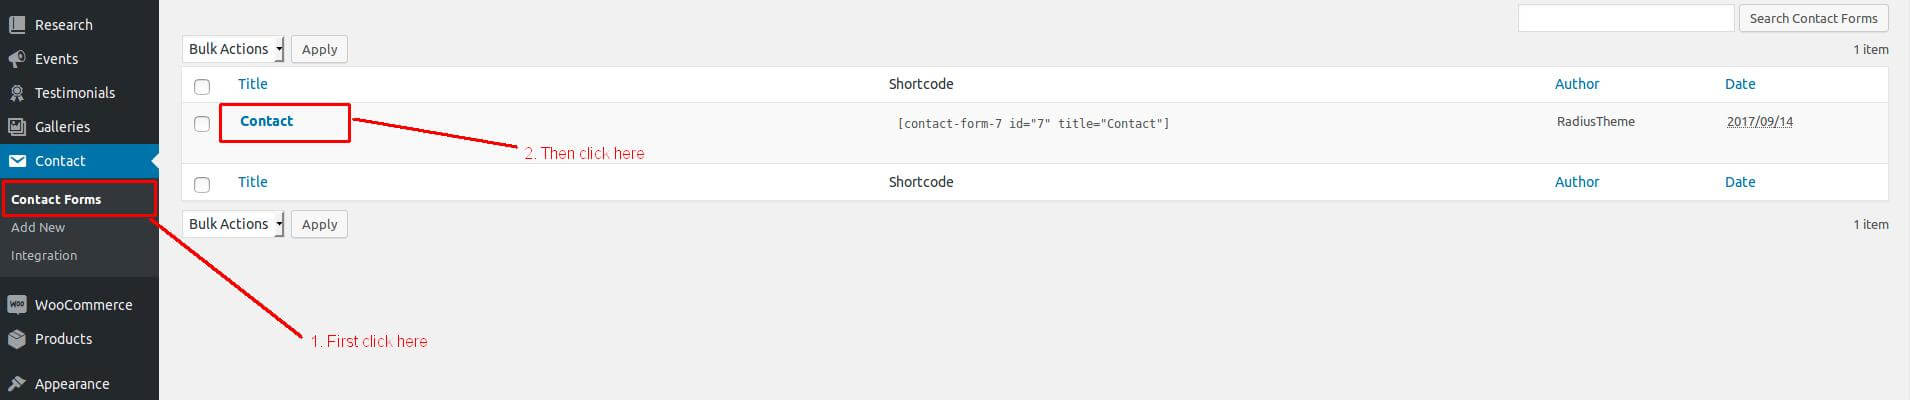
Task: Click the Search Contact Forms button
Action: (x=1813, y=18)
